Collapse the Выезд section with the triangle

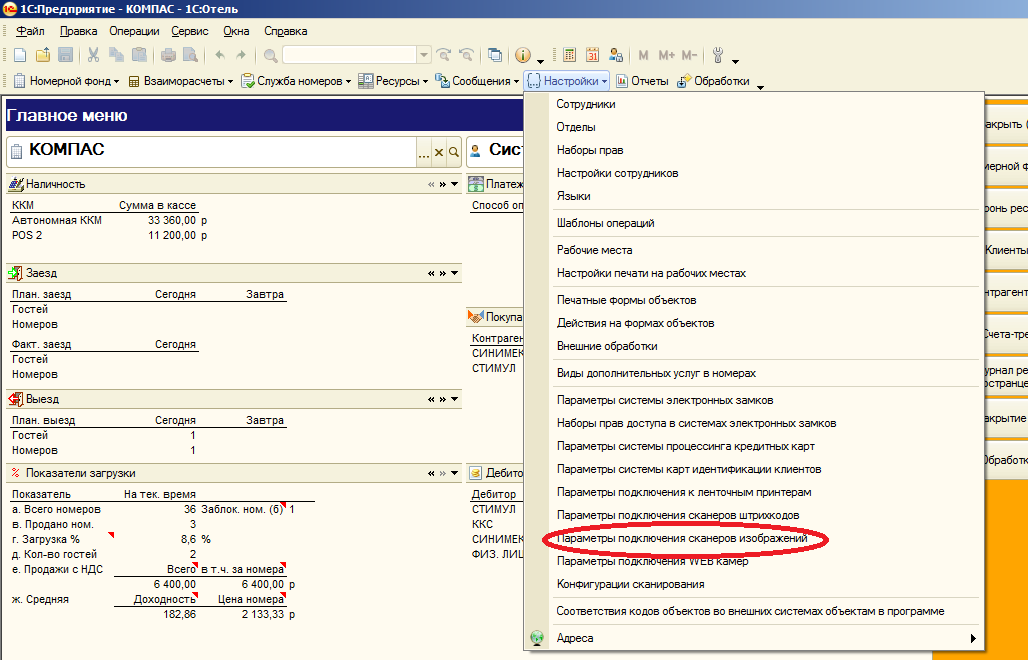[454, 399]
